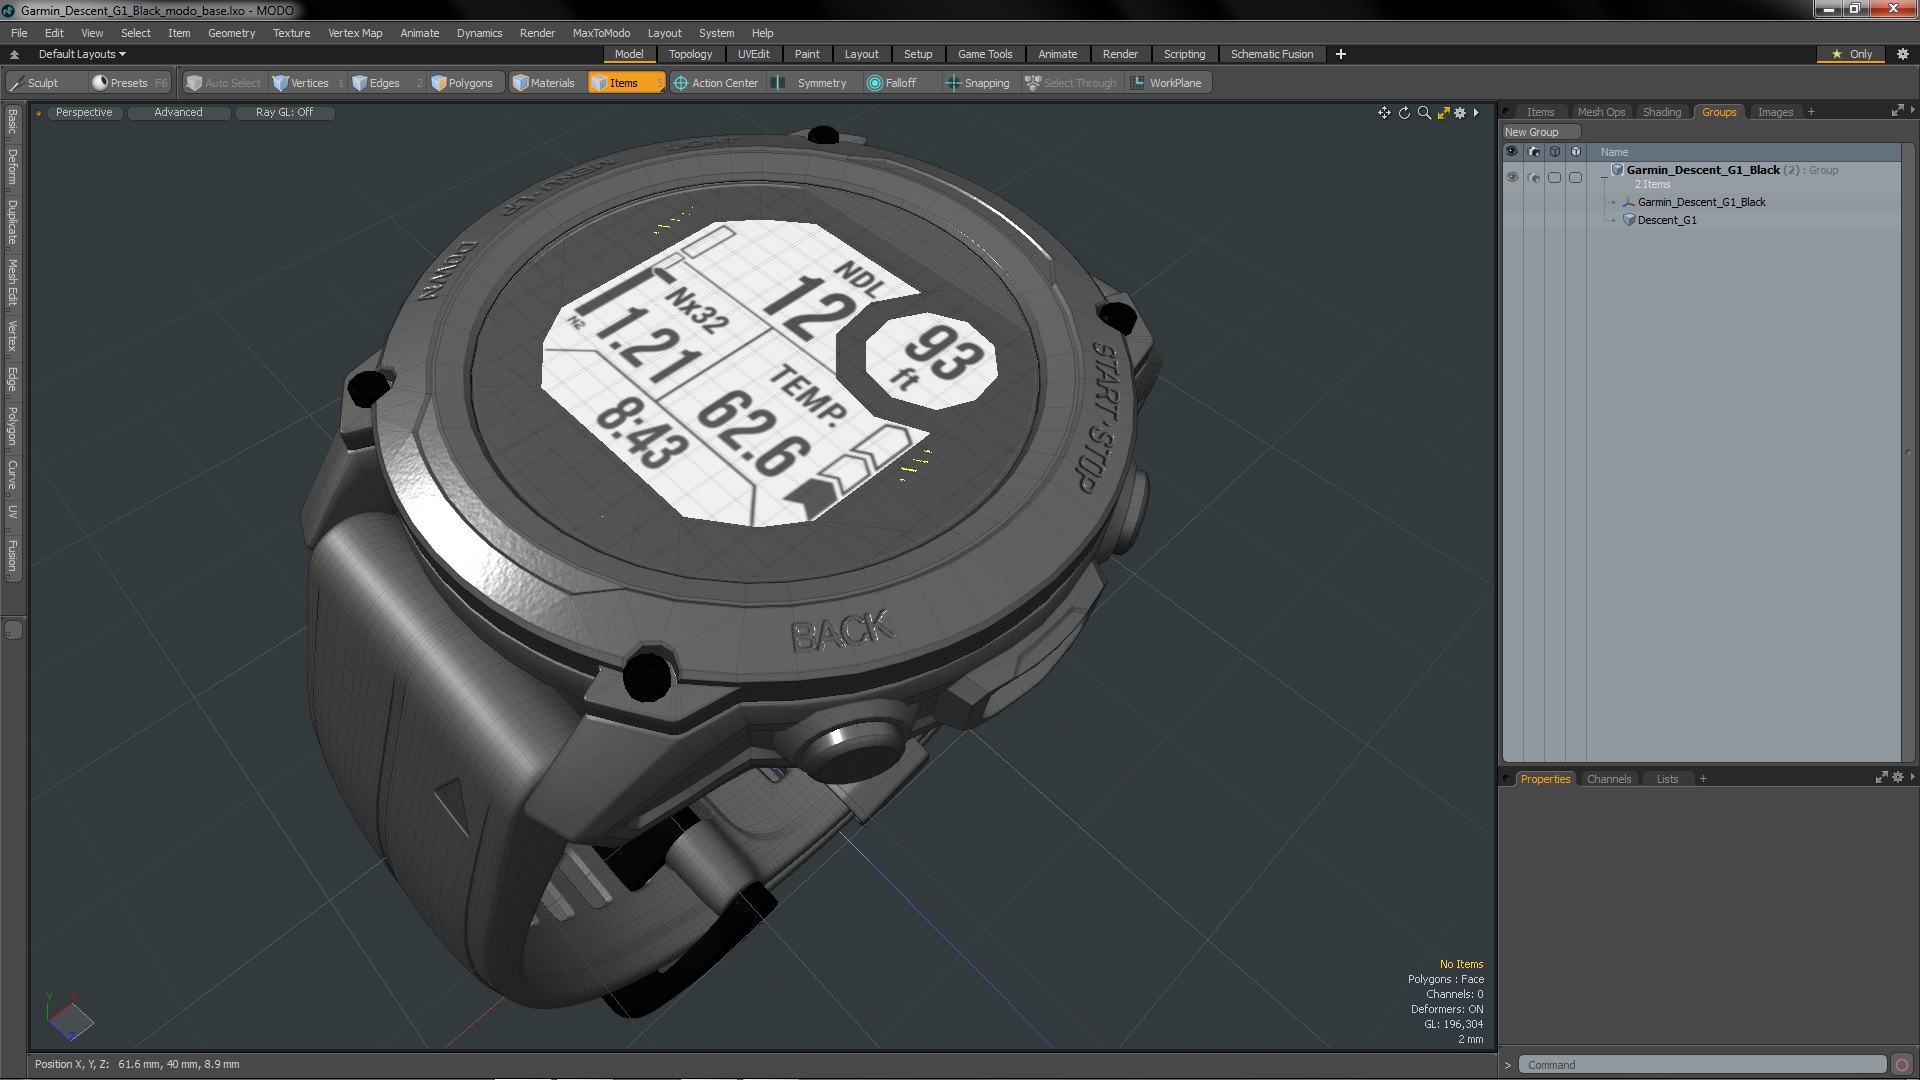This screenshot has height=1080, width=1920.
Task: Toggle visibility eye for Garmin_Descent_G1_Black group
Action: pos(1512,177)
